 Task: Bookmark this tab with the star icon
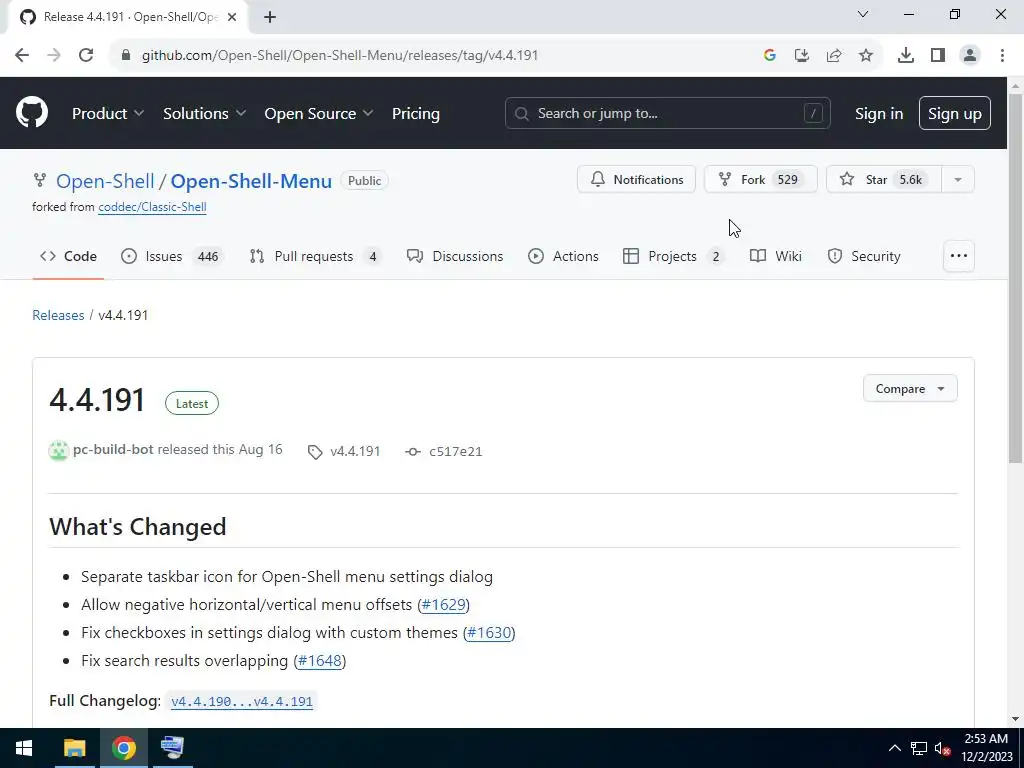(866, 55)
